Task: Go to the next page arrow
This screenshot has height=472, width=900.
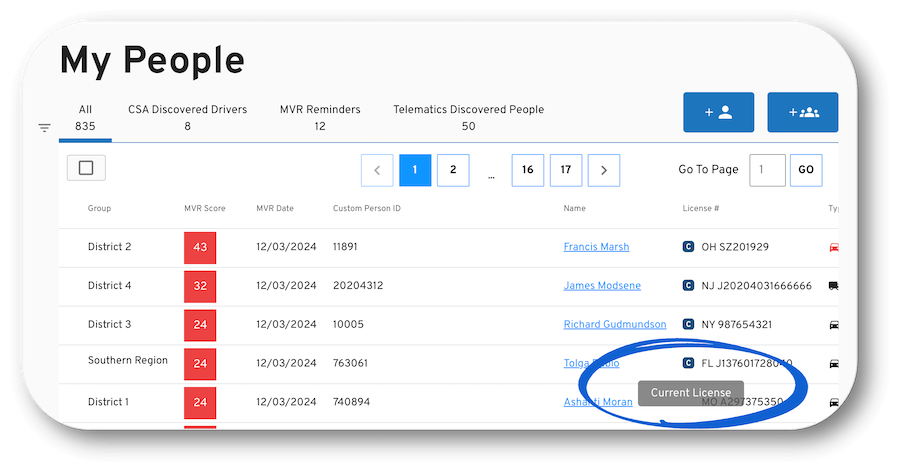Action: 604,170
